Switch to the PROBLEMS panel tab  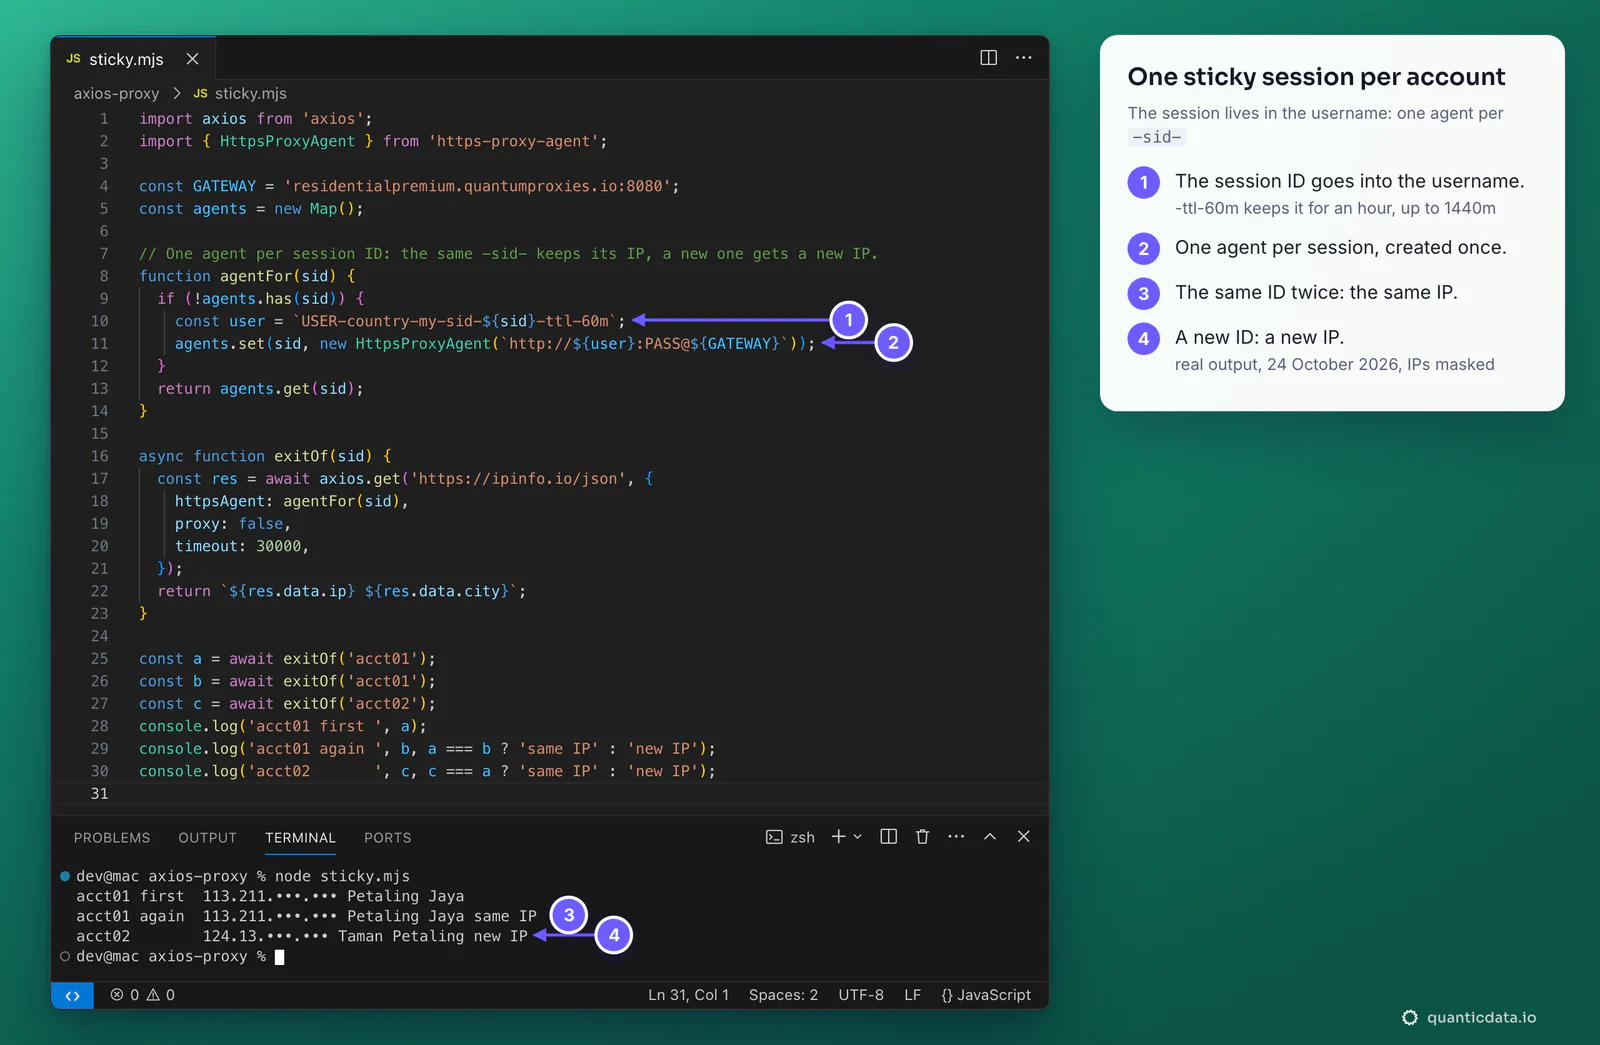click(x=112, y=838)
